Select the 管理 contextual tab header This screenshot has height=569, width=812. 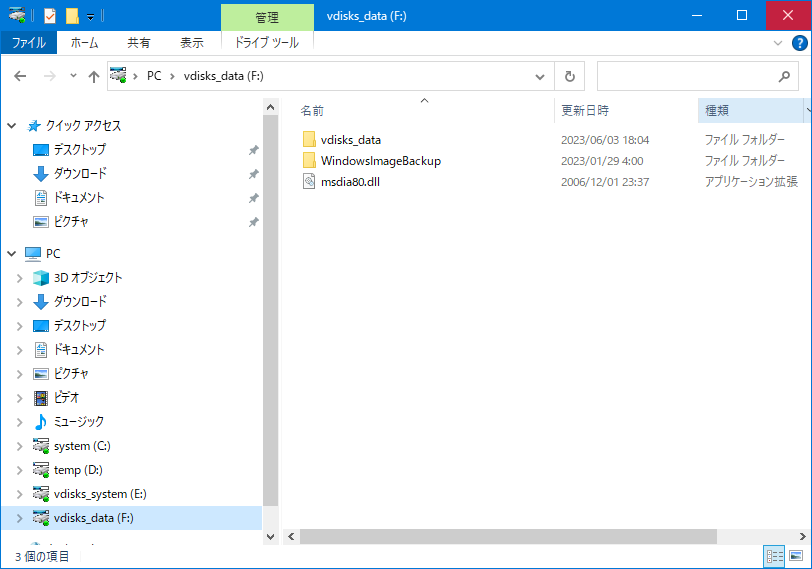[267, 17]
